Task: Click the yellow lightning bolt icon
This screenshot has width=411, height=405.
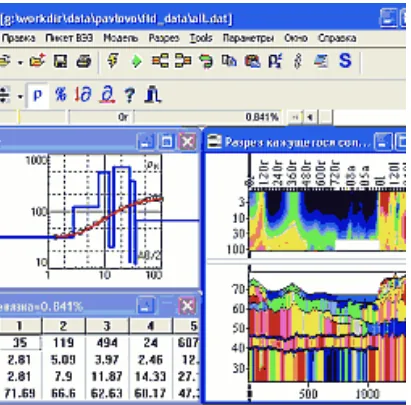Action: click(x=113, y=61)
